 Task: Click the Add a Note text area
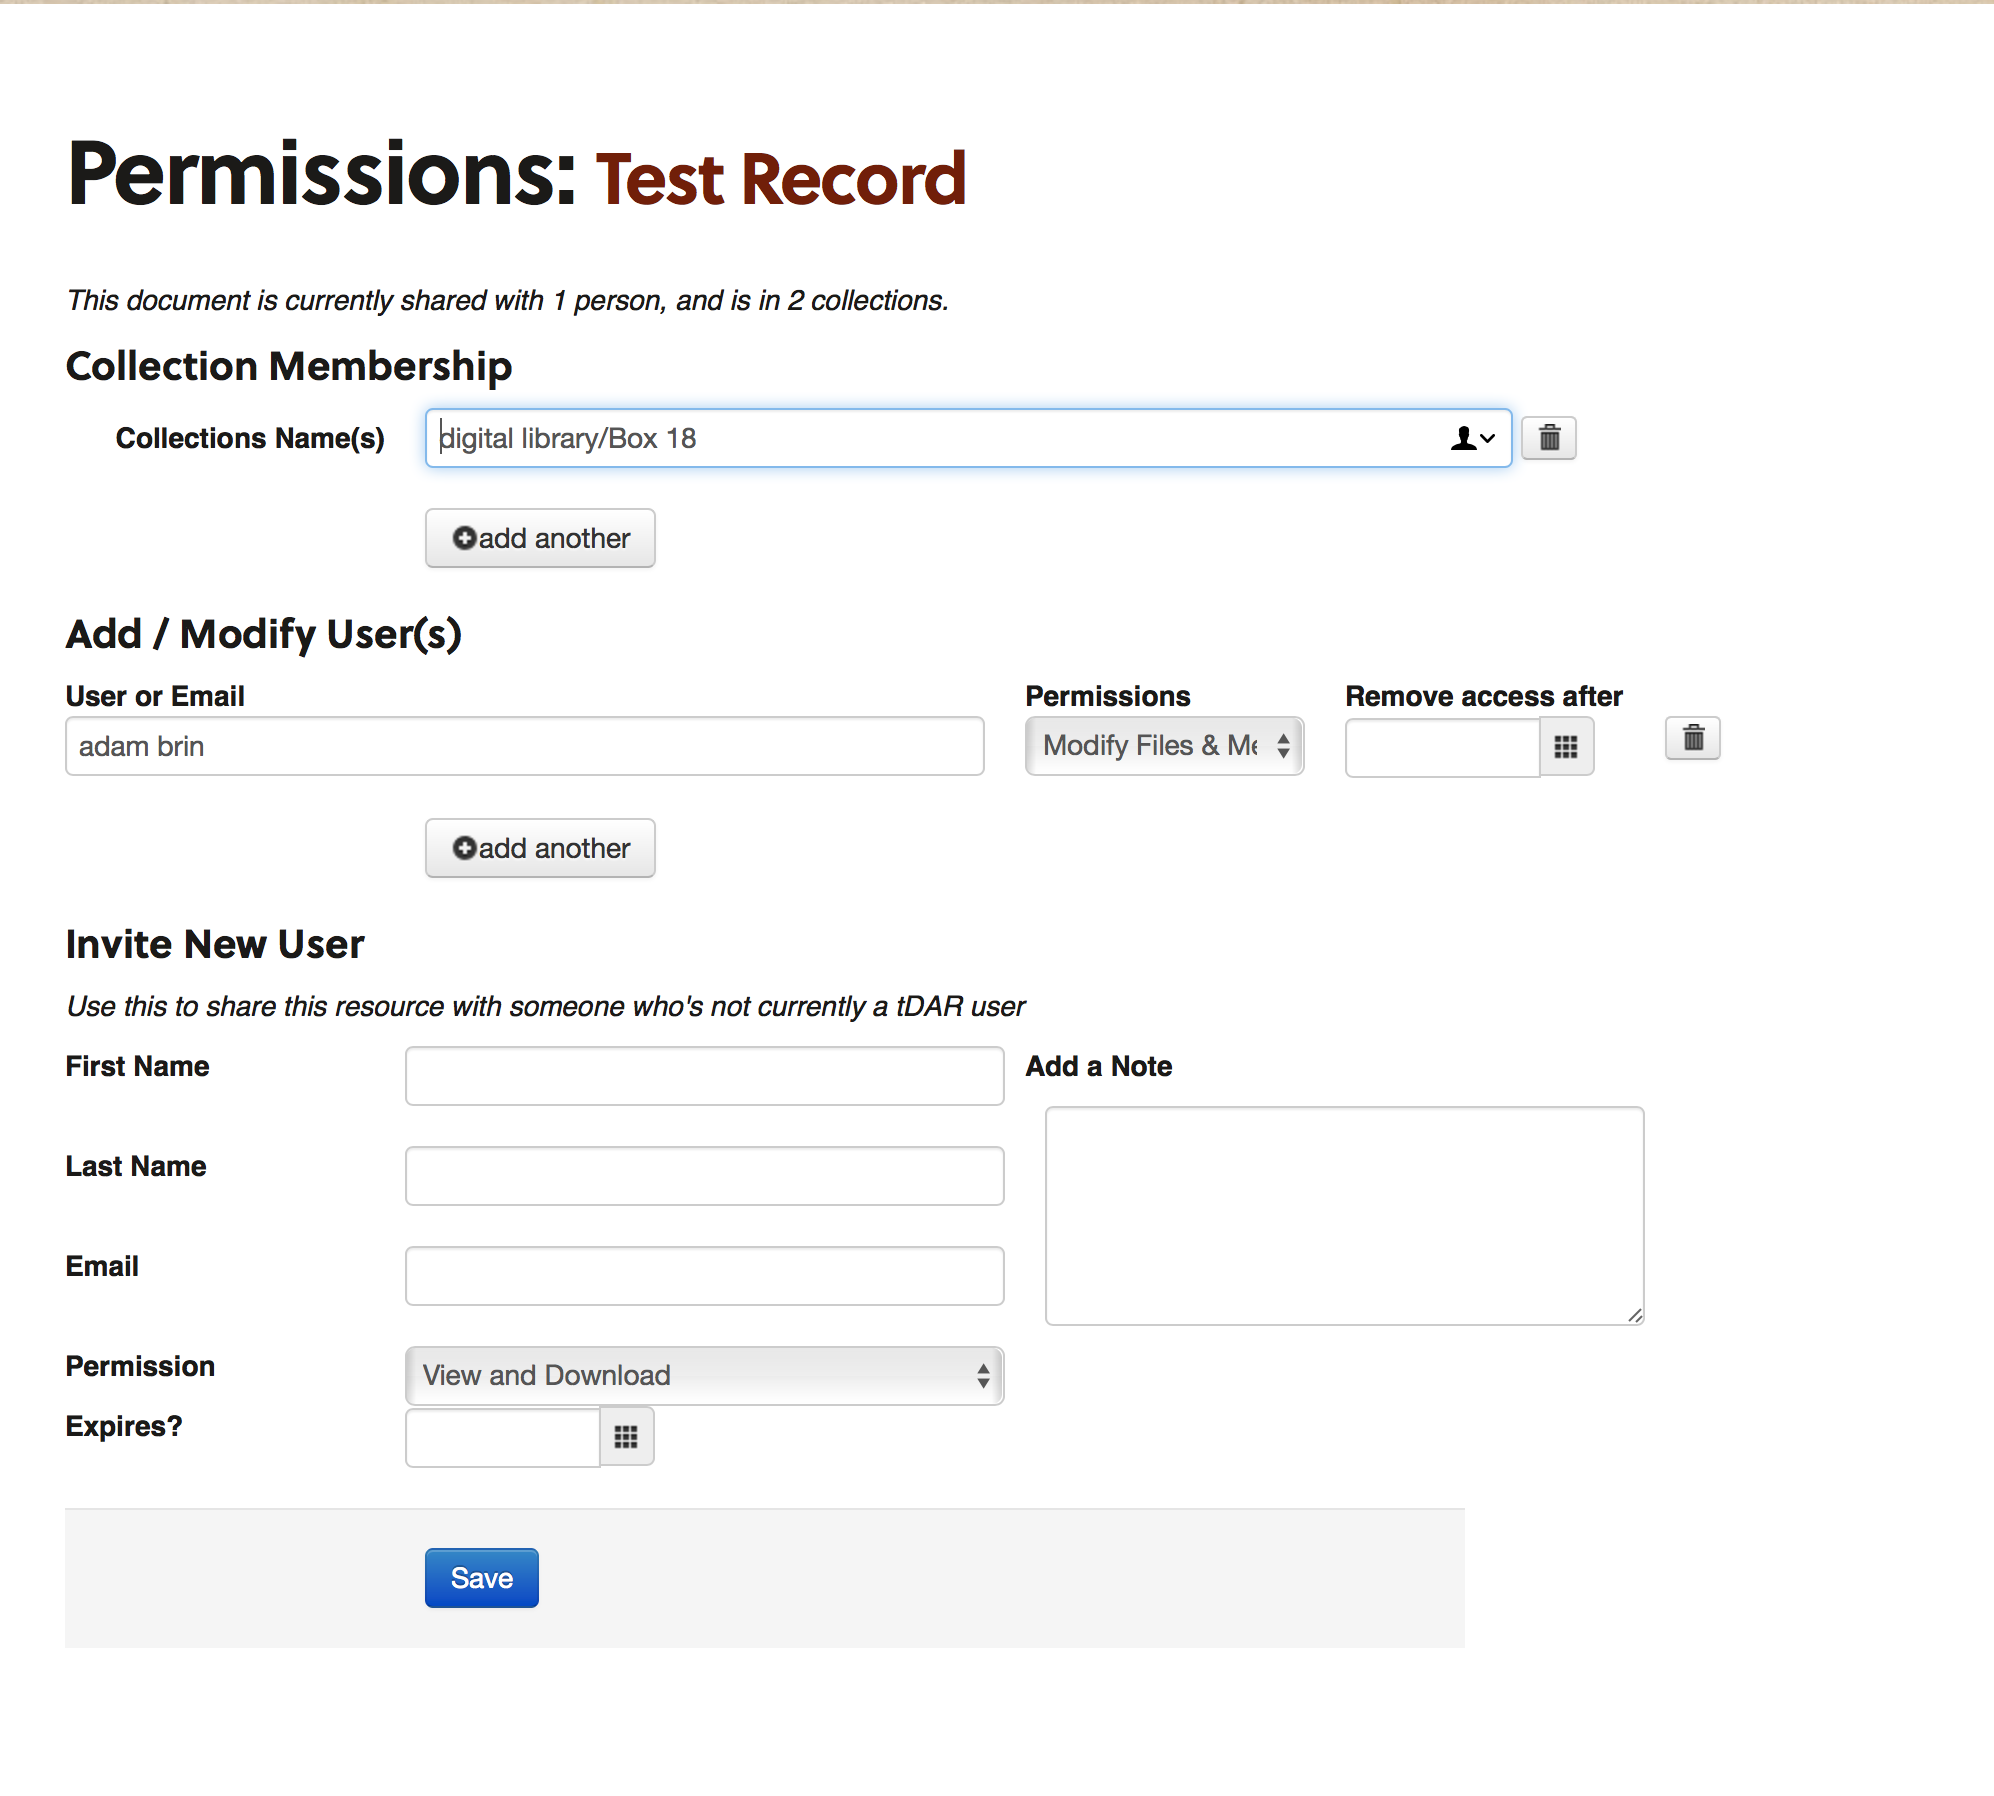1345,1216
